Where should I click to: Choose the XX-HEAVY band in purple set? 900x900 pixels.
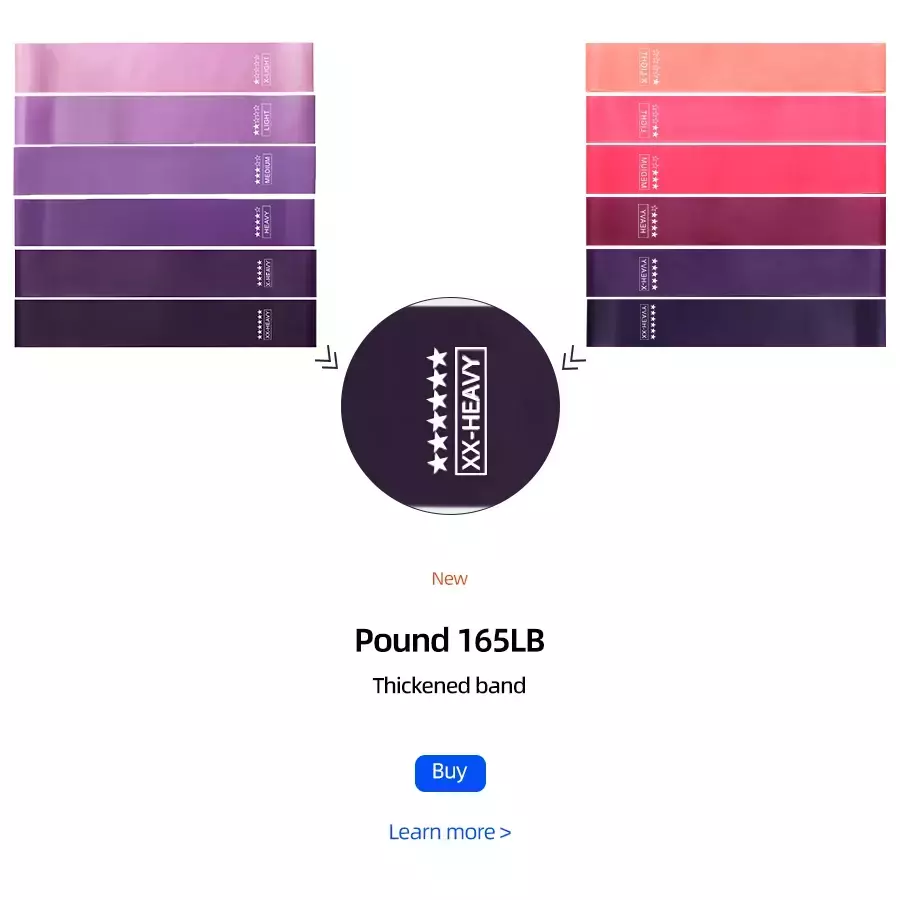pyautogui.click(x=165, y=323)
